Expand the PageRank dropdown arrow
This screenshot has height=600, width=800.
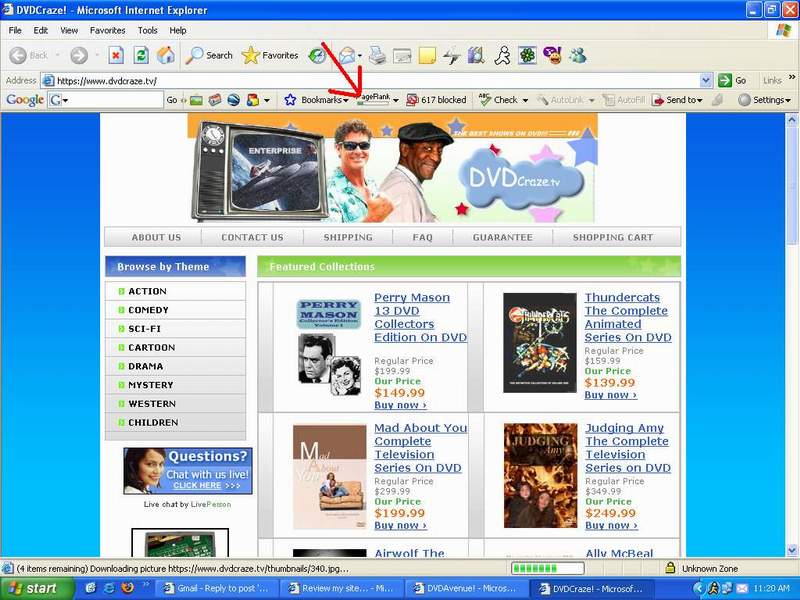pos(396,101)
